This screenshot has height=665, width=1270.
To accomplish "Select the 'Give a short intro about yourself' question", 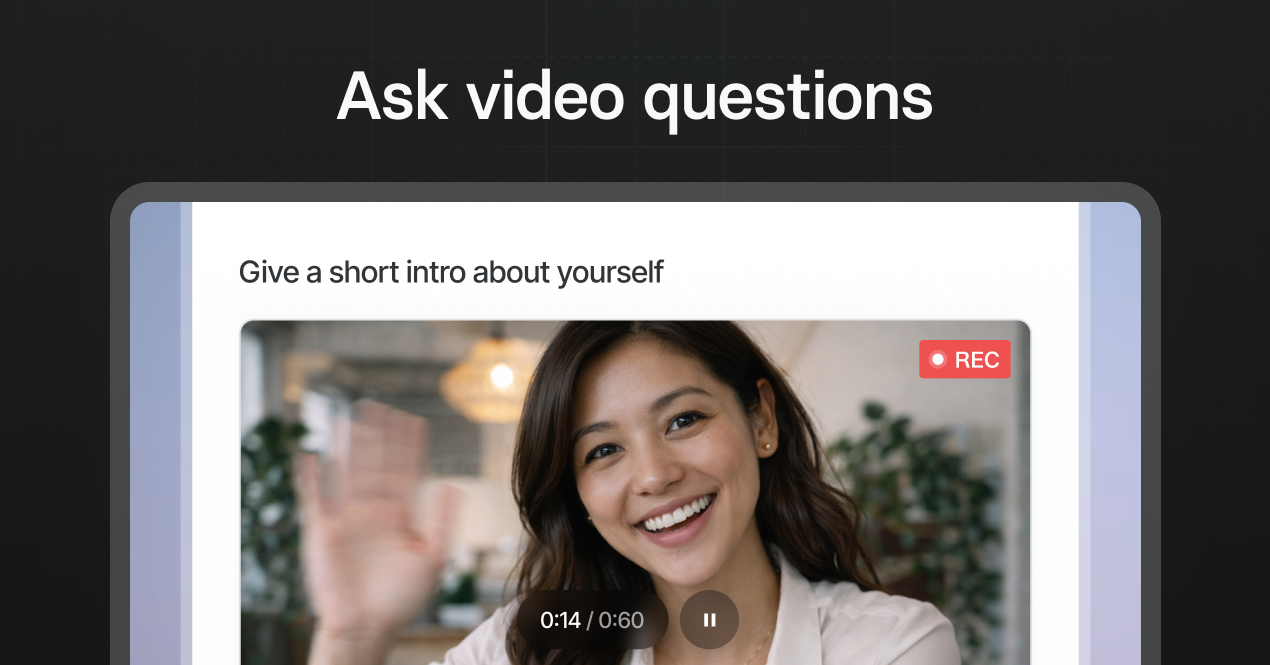I will coord(451,272).
